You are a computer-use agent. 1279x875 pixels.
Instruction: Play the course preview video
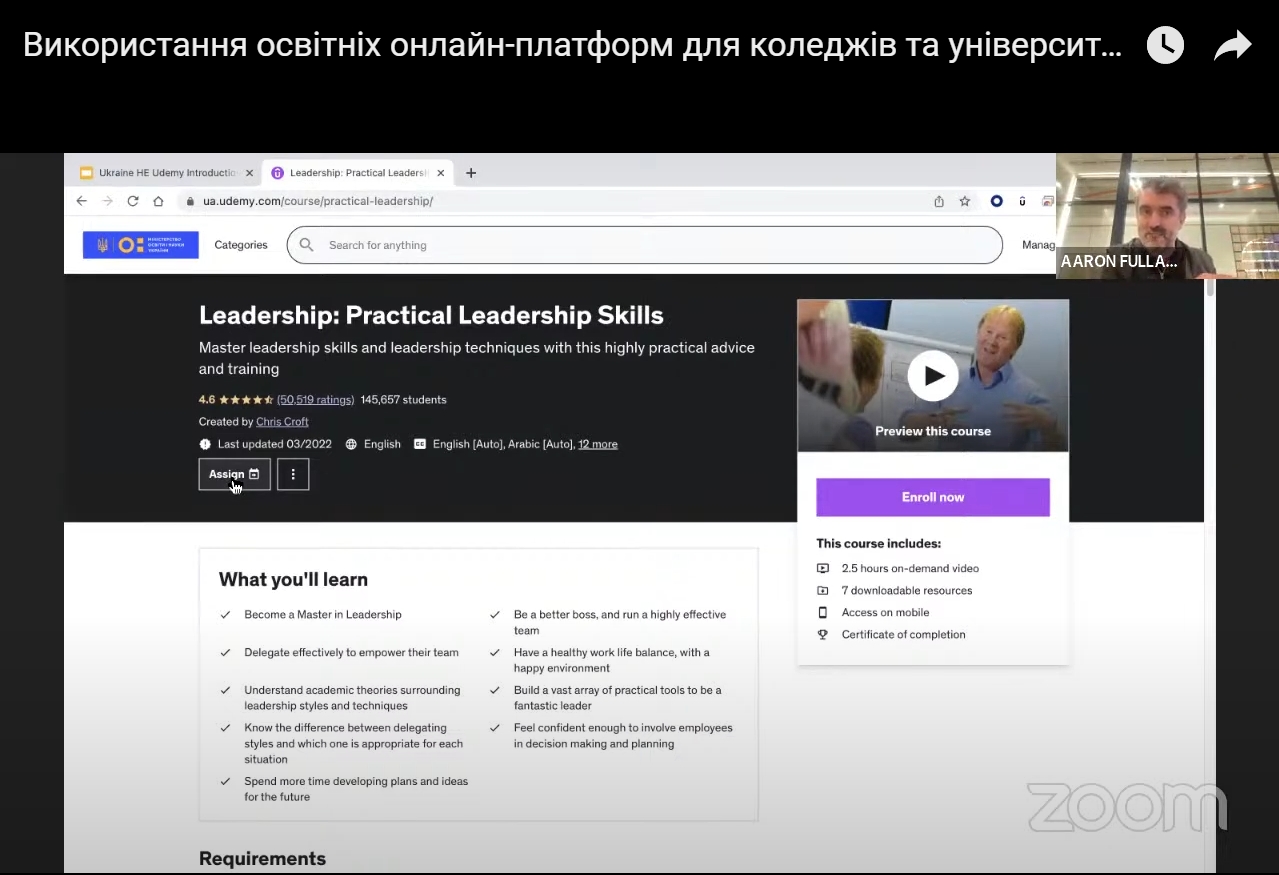933,376
